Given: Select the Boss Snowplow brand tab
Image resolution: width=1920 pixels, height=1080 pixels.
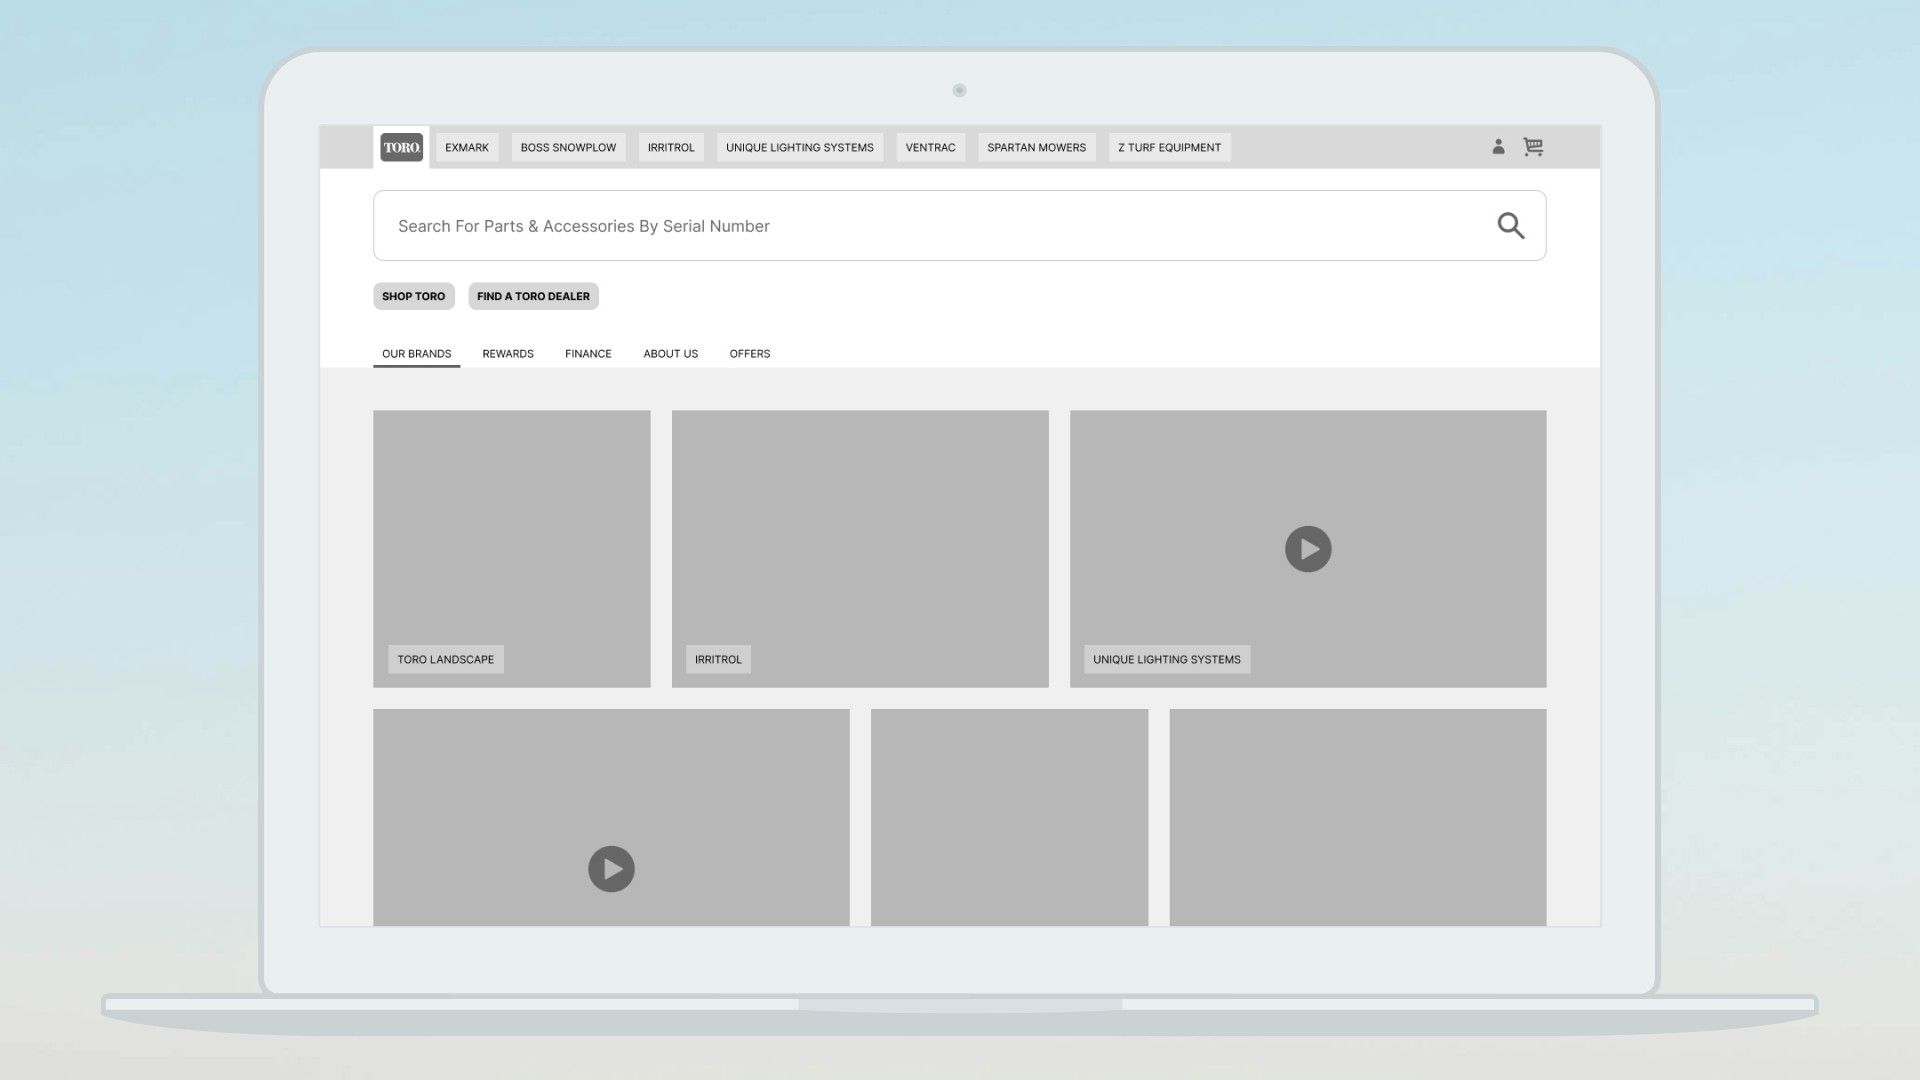Looking at the screenshot, I should [568, 147].
